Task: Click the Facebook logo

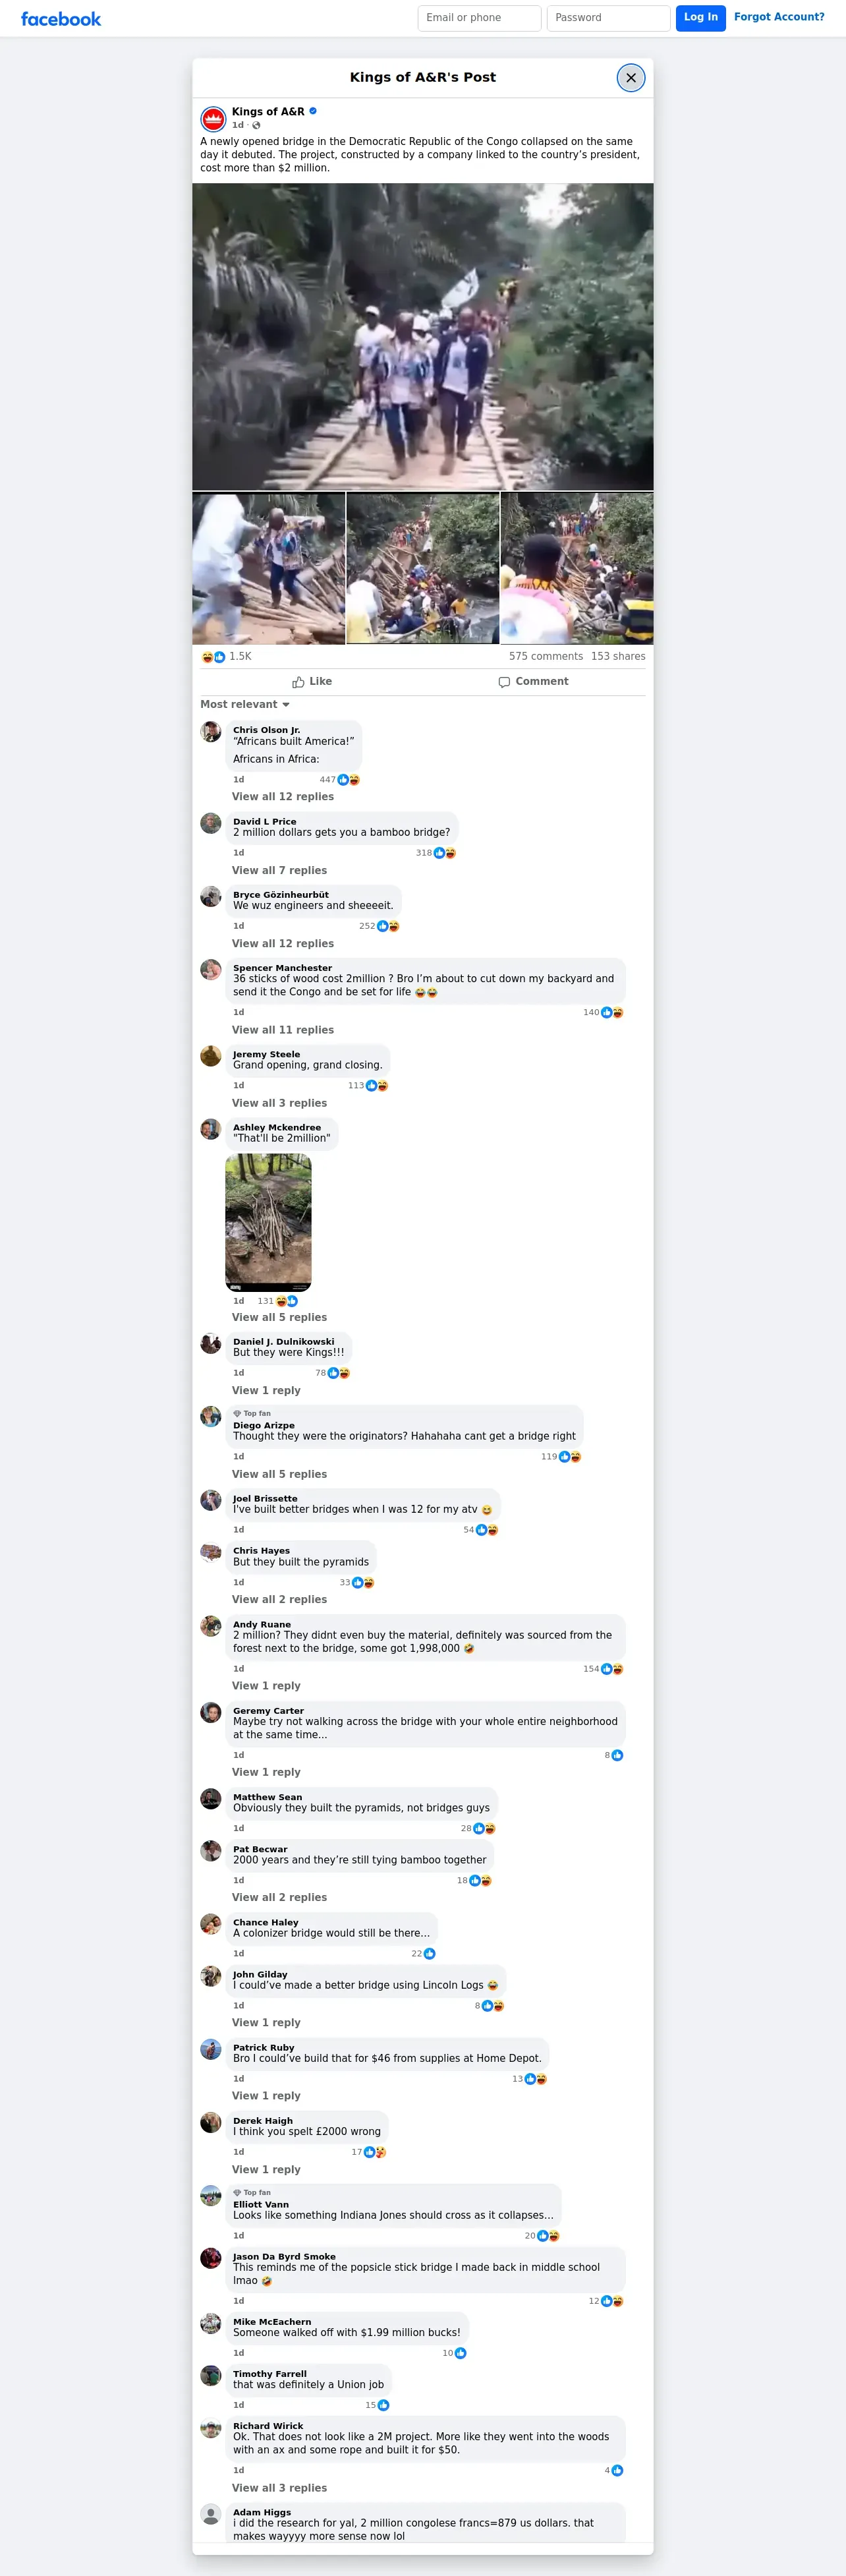Action: click(x=61, y=19)
